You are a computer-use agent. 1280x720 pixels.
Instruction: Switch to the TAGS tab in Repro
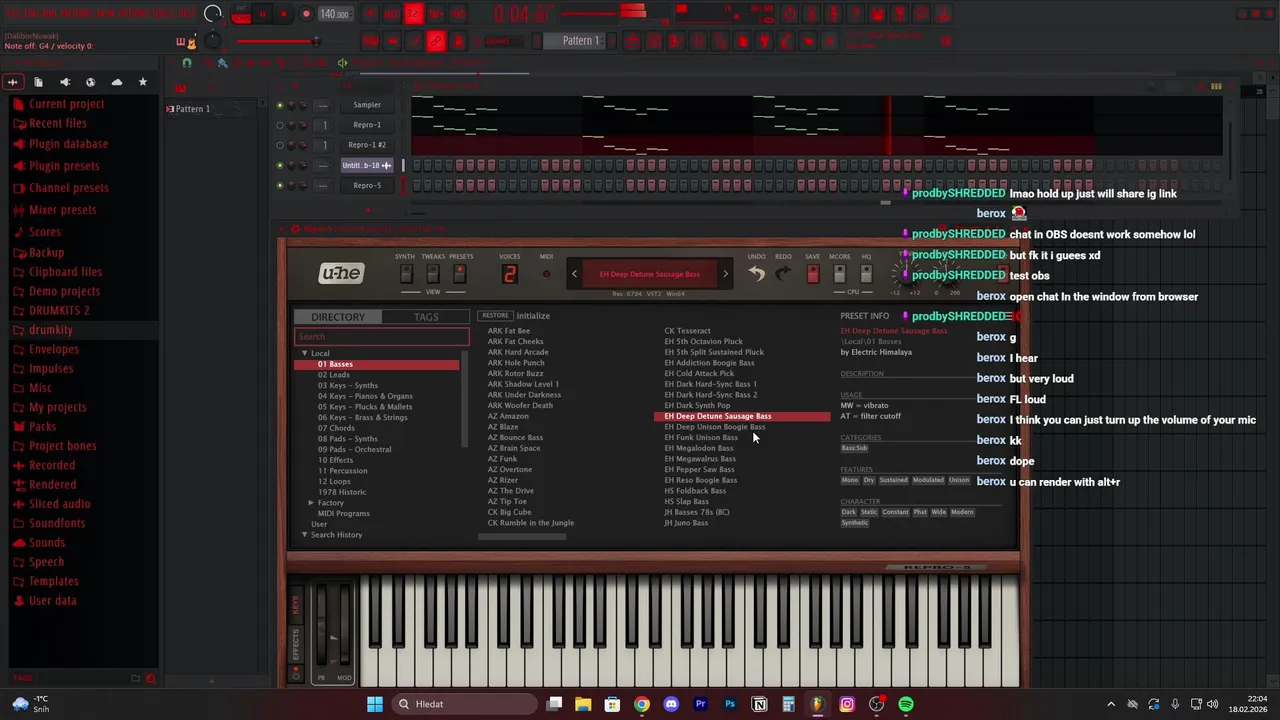coord(426,317)
